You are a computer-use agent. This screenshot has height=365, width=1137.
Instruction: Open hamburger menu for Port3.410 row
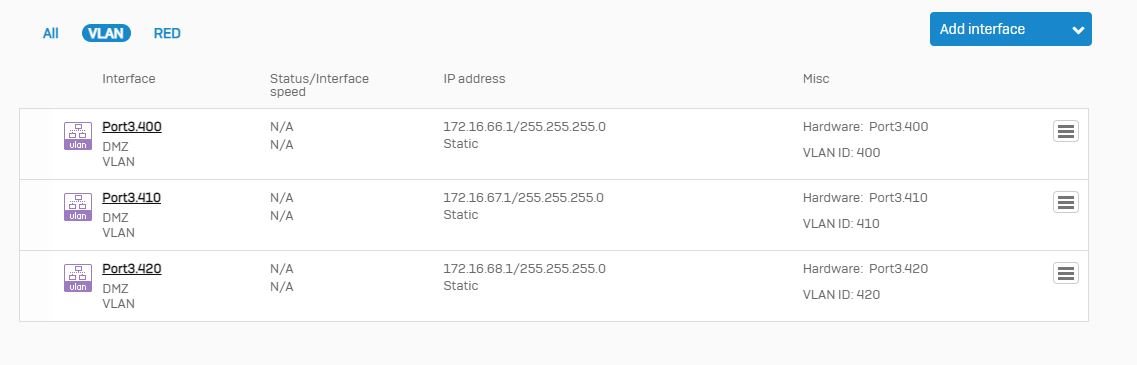point(1065,202)
